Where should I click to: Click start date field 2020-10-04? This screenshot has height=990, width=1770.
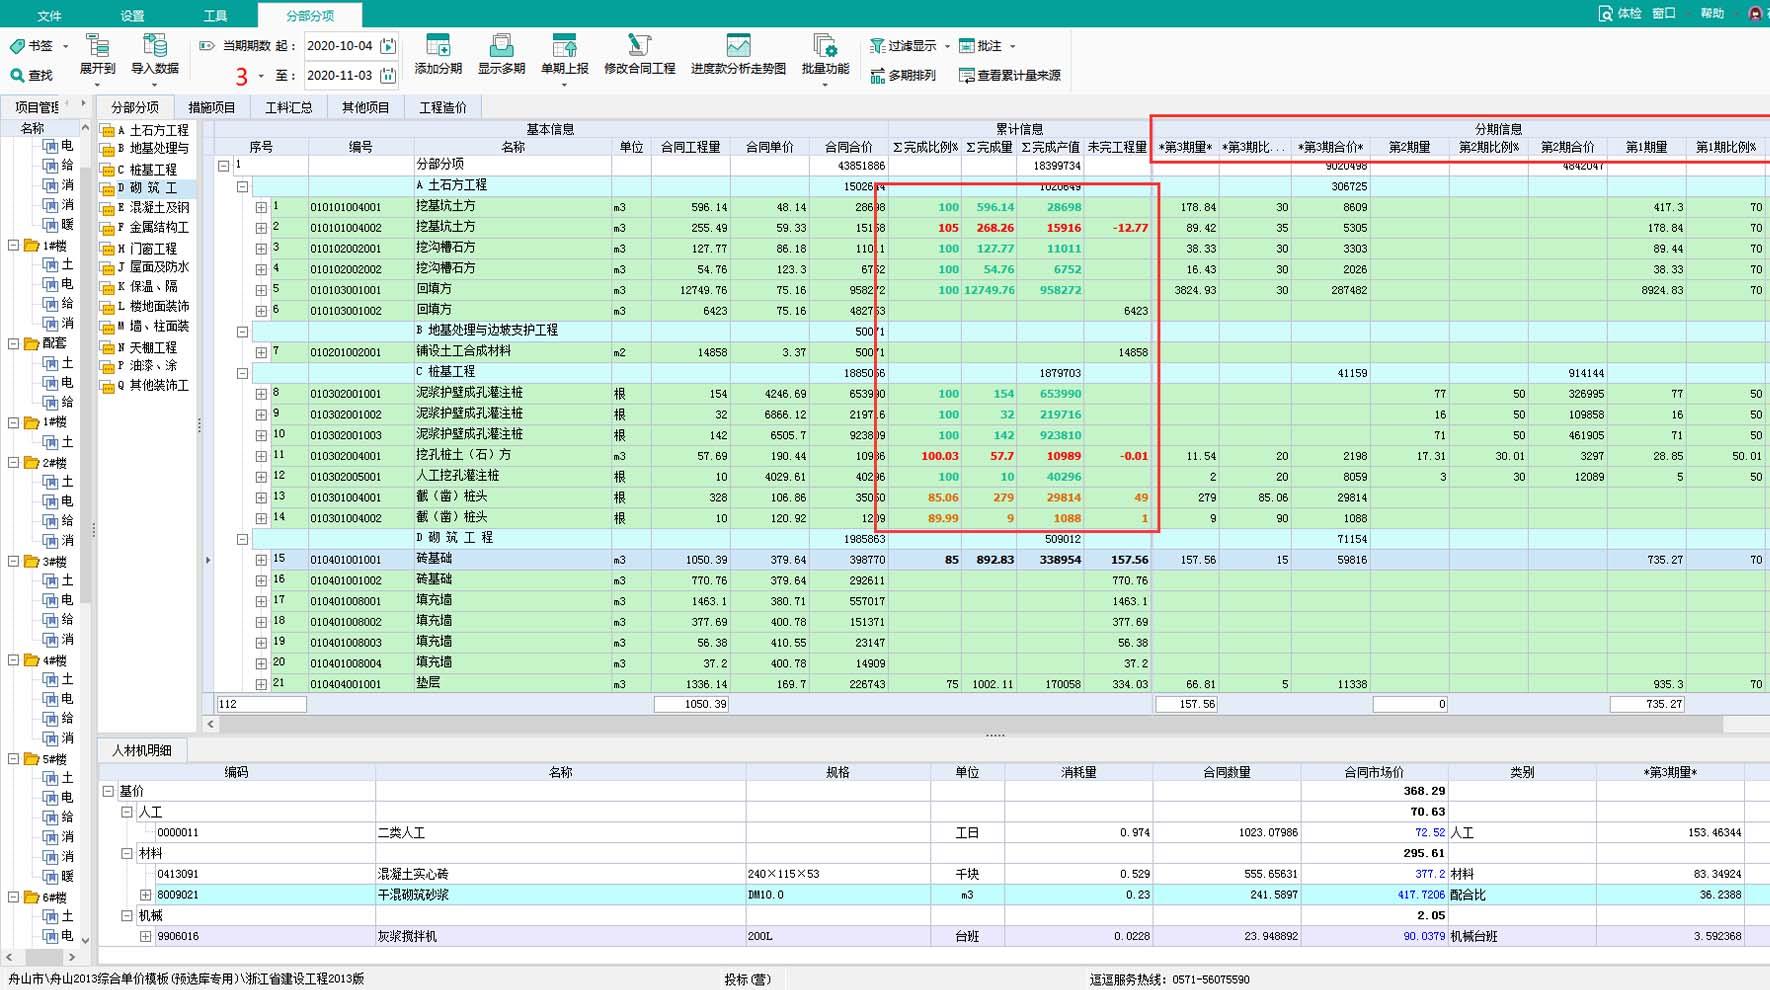click(x=340, y=46)
